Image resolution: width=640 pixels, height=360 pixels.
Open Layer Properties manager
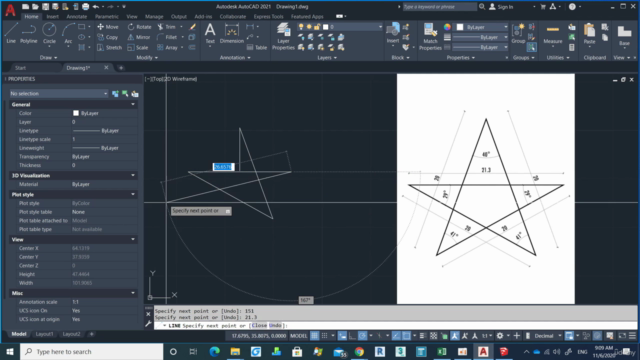283,37
